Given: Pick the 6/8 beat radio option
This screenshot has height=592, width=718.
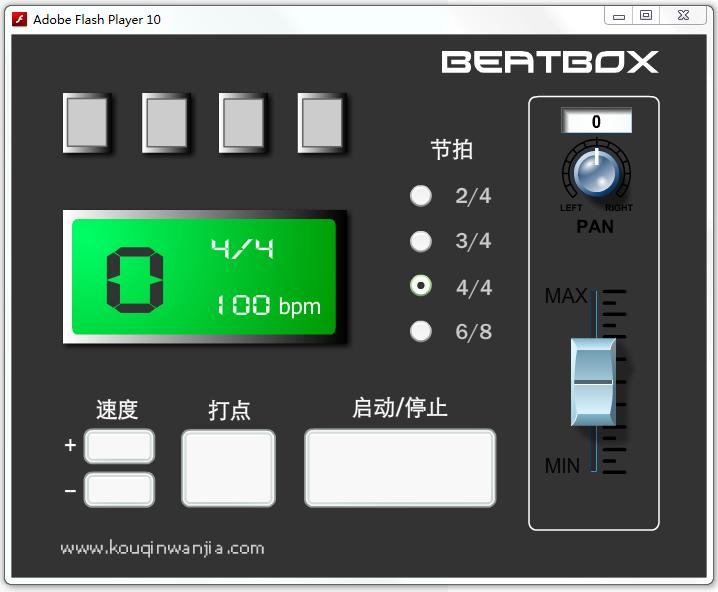Looking at the screenshot, I should click(x=420, y=331).
